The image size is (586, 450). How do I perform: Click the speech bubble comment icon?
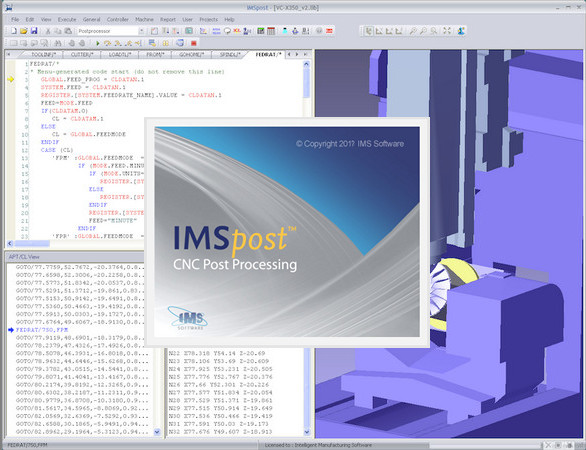click(227, 31)
